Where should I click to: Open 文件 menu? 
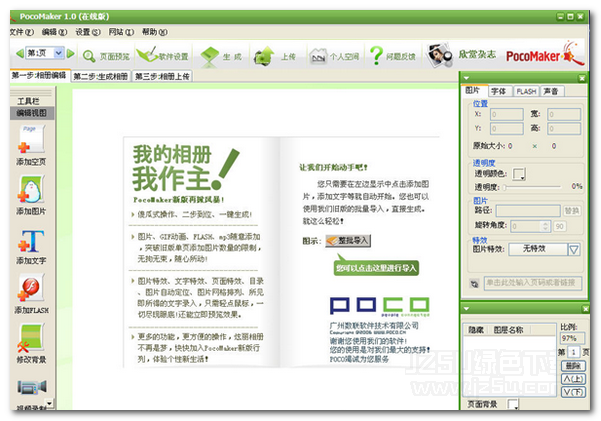pos(21,32)
